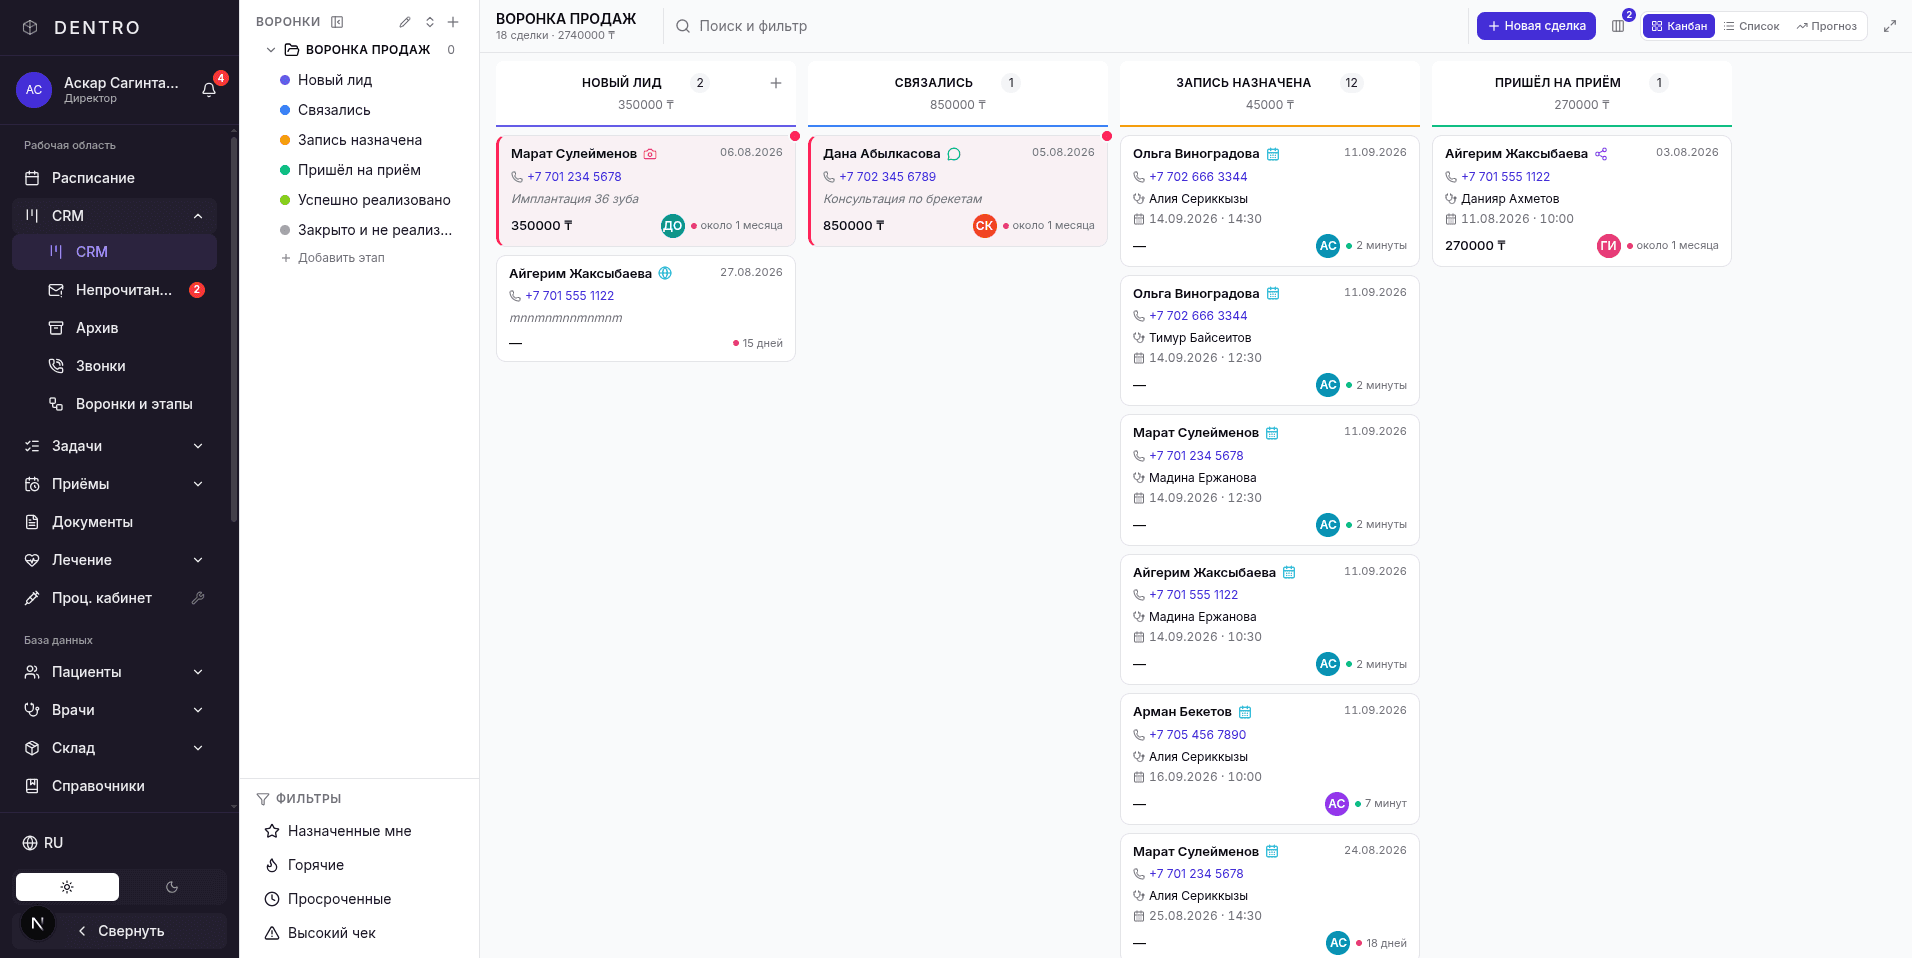Open notifications bell icon
The height and width of the screenshot is (958, 1912).
(209, 90)
